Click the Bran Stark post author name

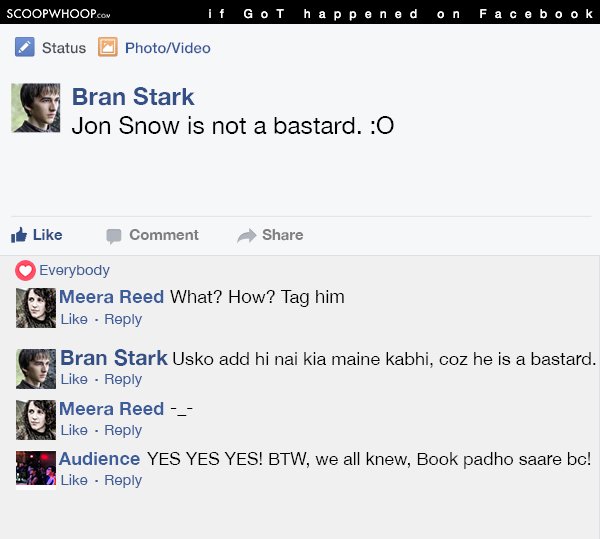[133, 96]
